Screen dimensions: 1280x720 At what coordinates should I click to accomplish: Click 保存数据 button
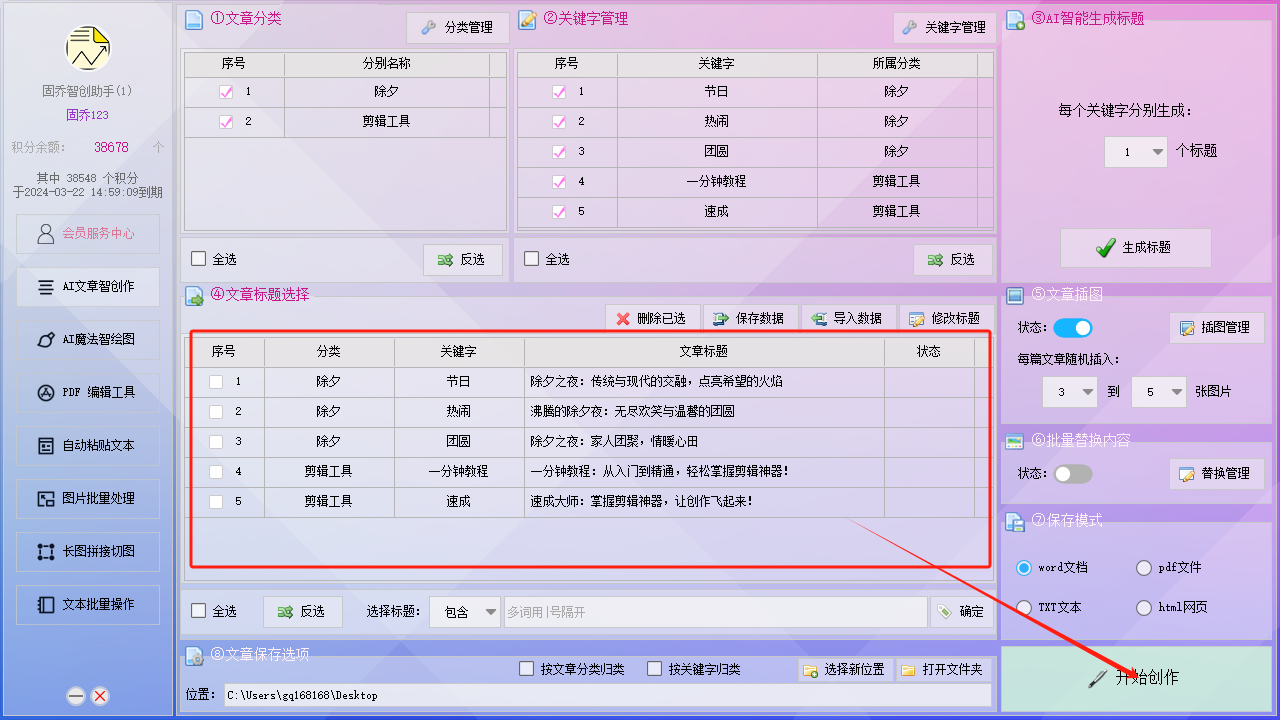(749, 318)
